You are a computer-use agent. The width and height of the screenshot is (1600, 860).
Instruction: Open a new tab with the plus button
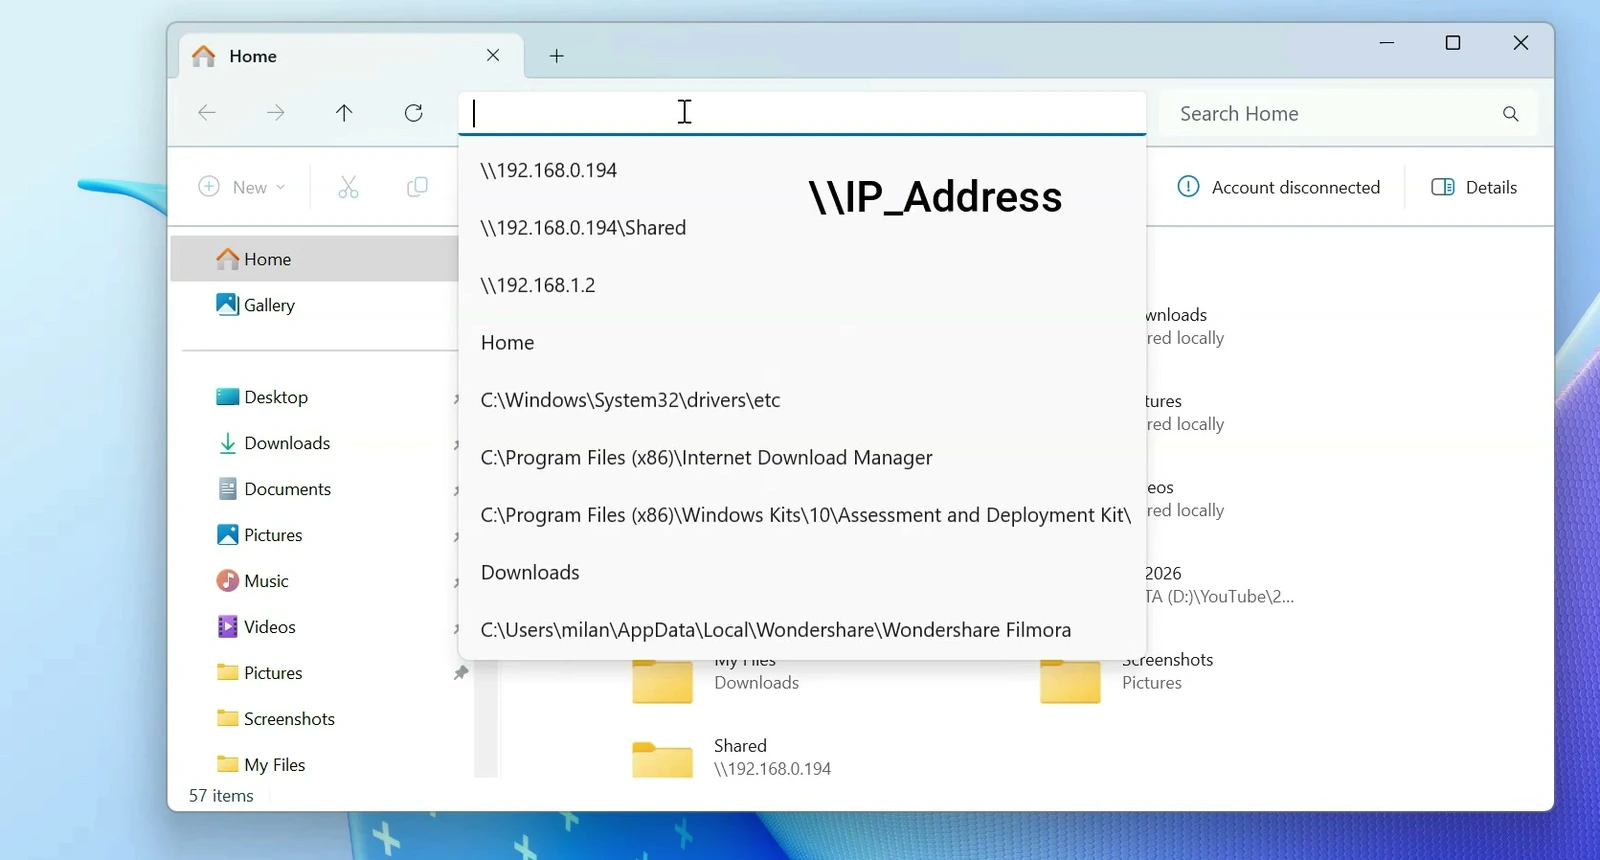(557, 56)
